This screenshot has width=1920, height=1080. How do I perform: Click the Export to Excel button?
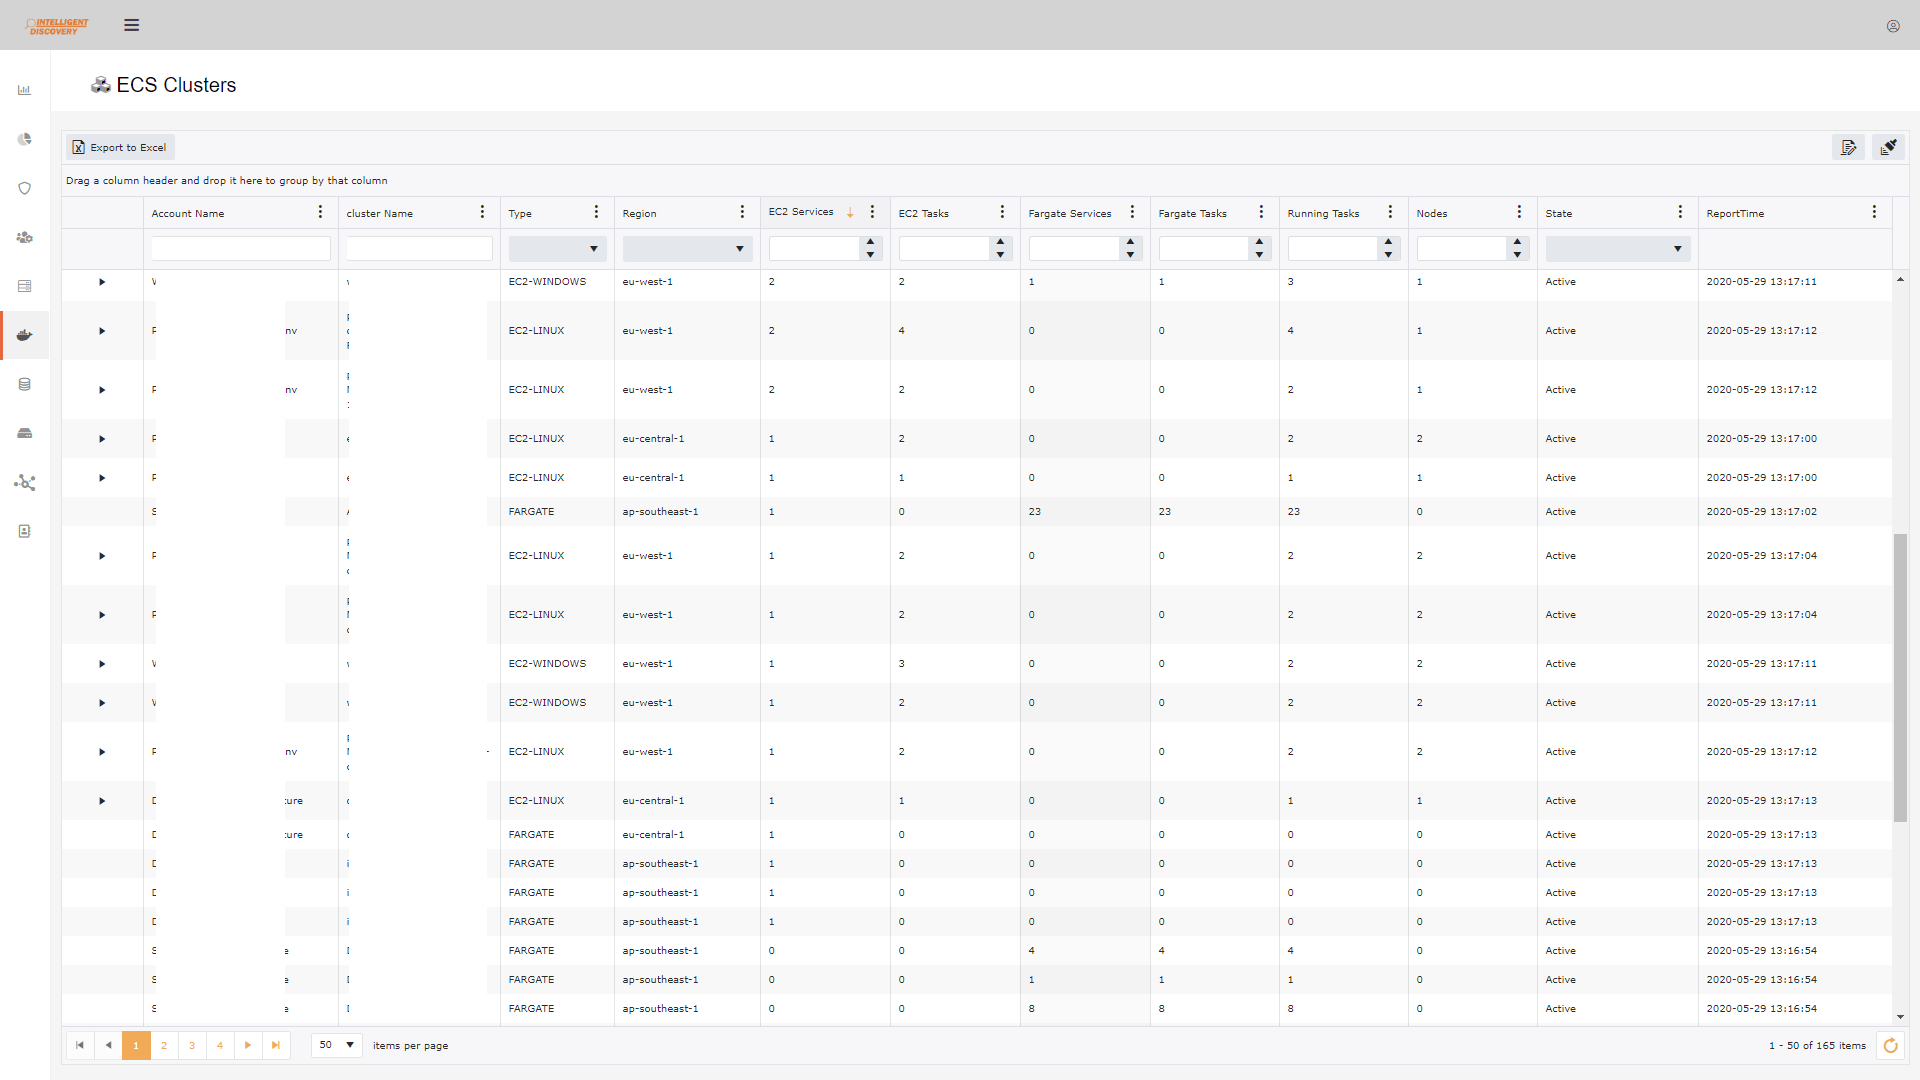[x=119, y=146]
